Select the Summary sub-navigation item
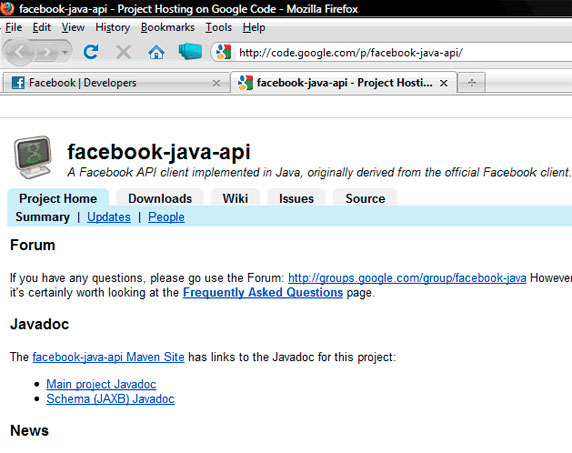 [x=42, y=217]
